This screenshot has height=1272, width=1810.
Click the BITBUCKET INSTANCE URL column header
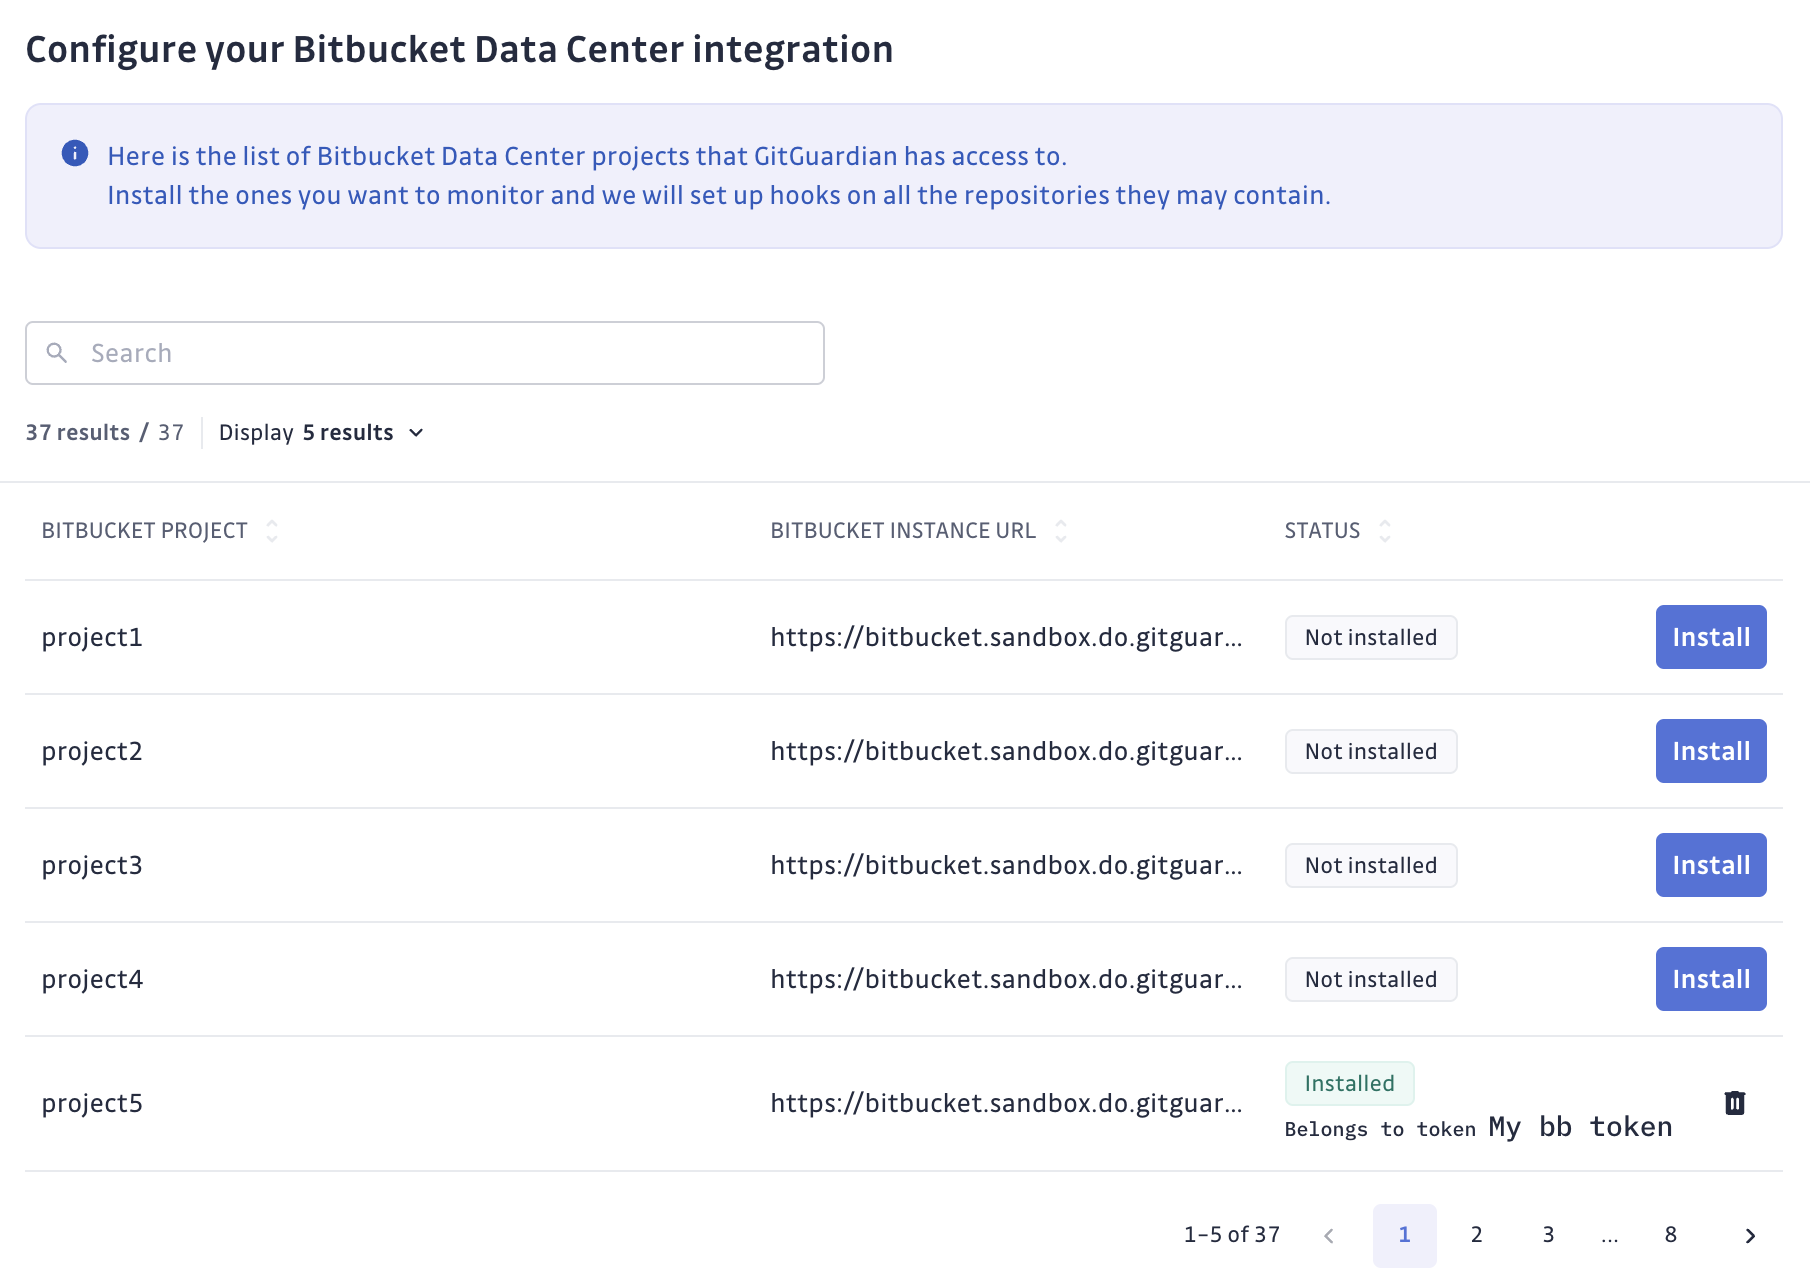(x=903, y=531)
